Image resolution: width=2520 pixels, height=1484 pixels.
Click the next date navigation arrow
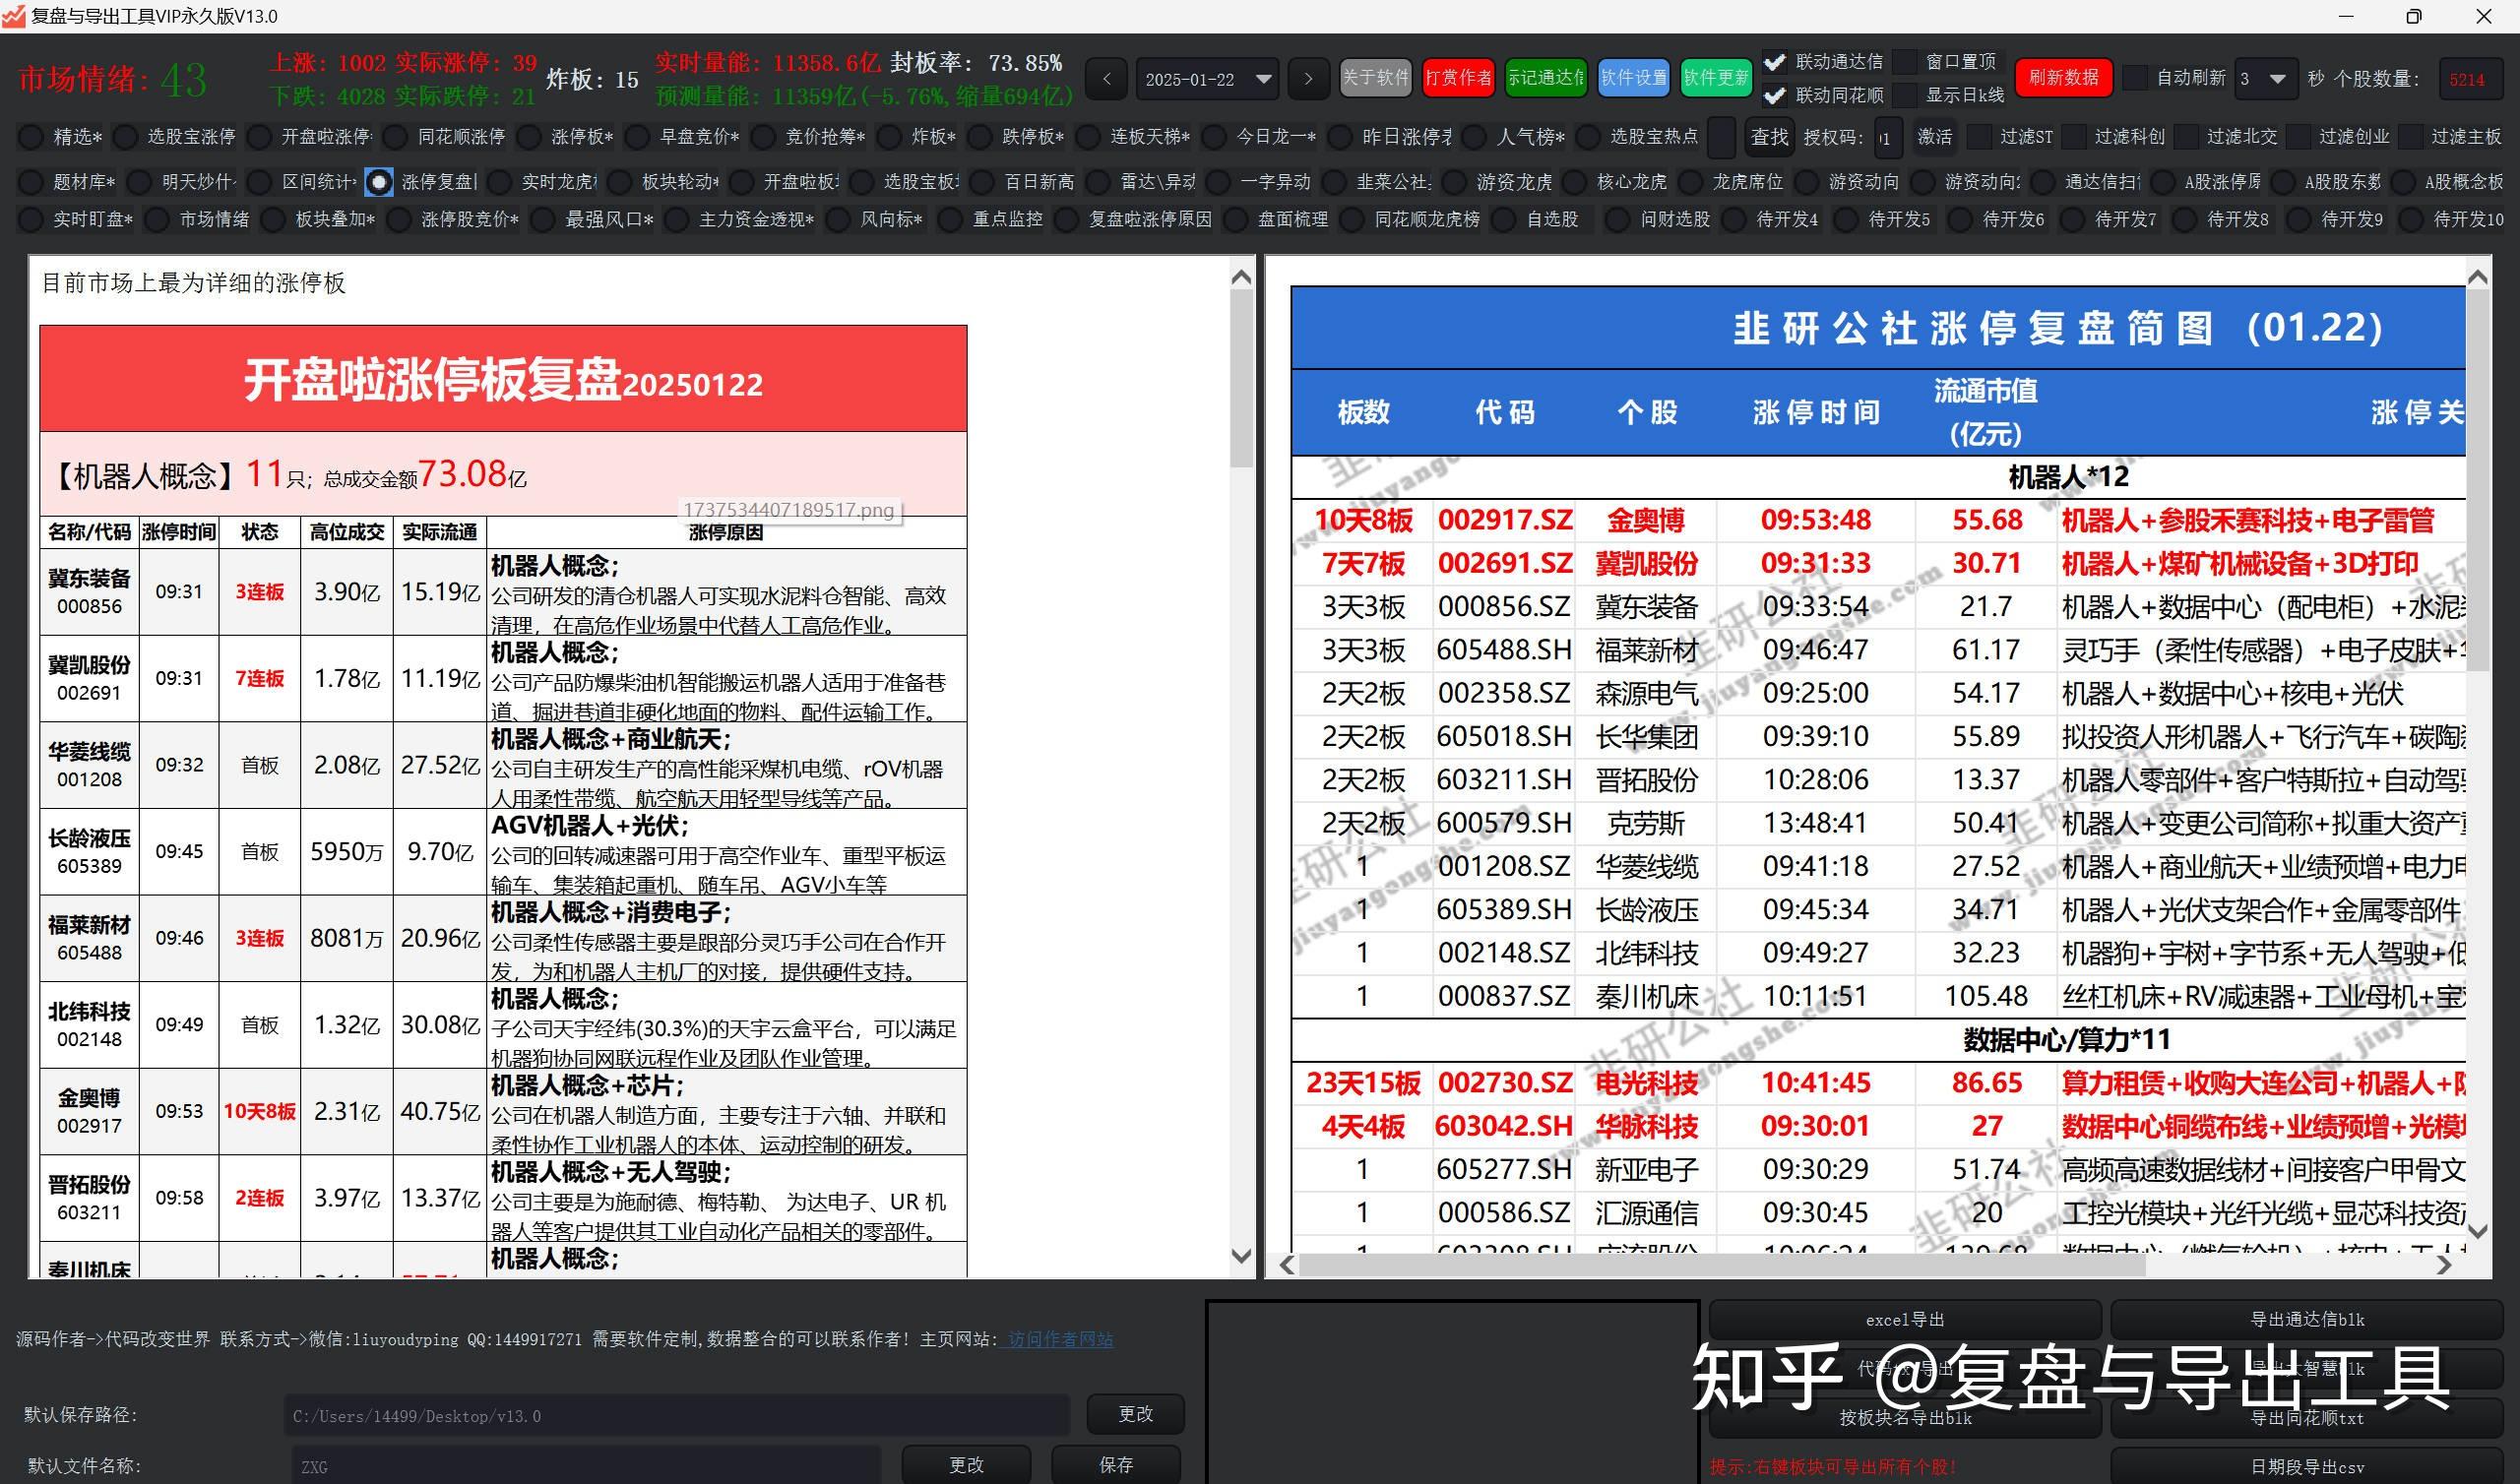pos(1309,79)
